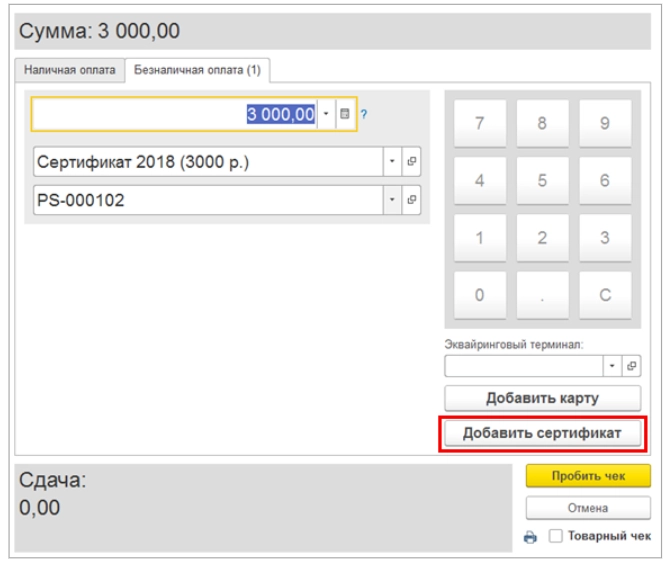Screen dimensions: 666x567
Task: Tap keypad digit 2
Action: [542, 238]
